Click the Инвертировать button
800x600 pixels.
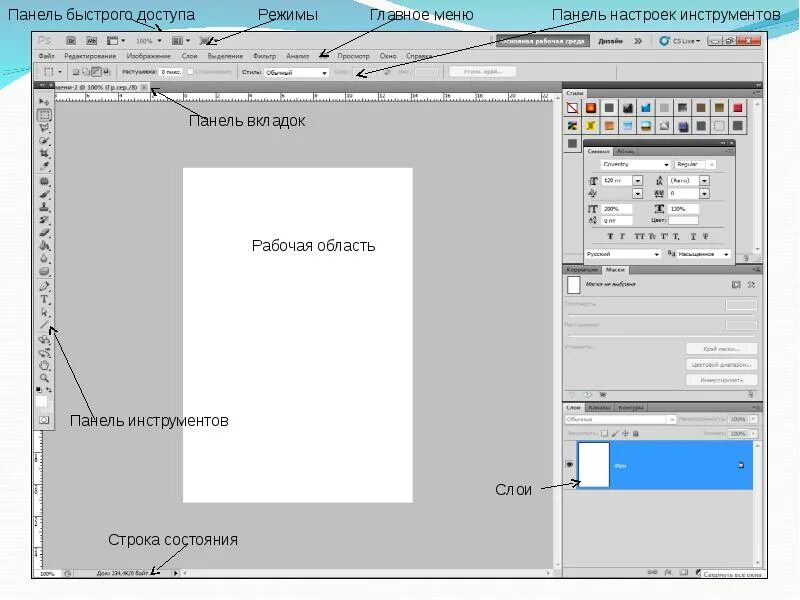pos(721,380)
